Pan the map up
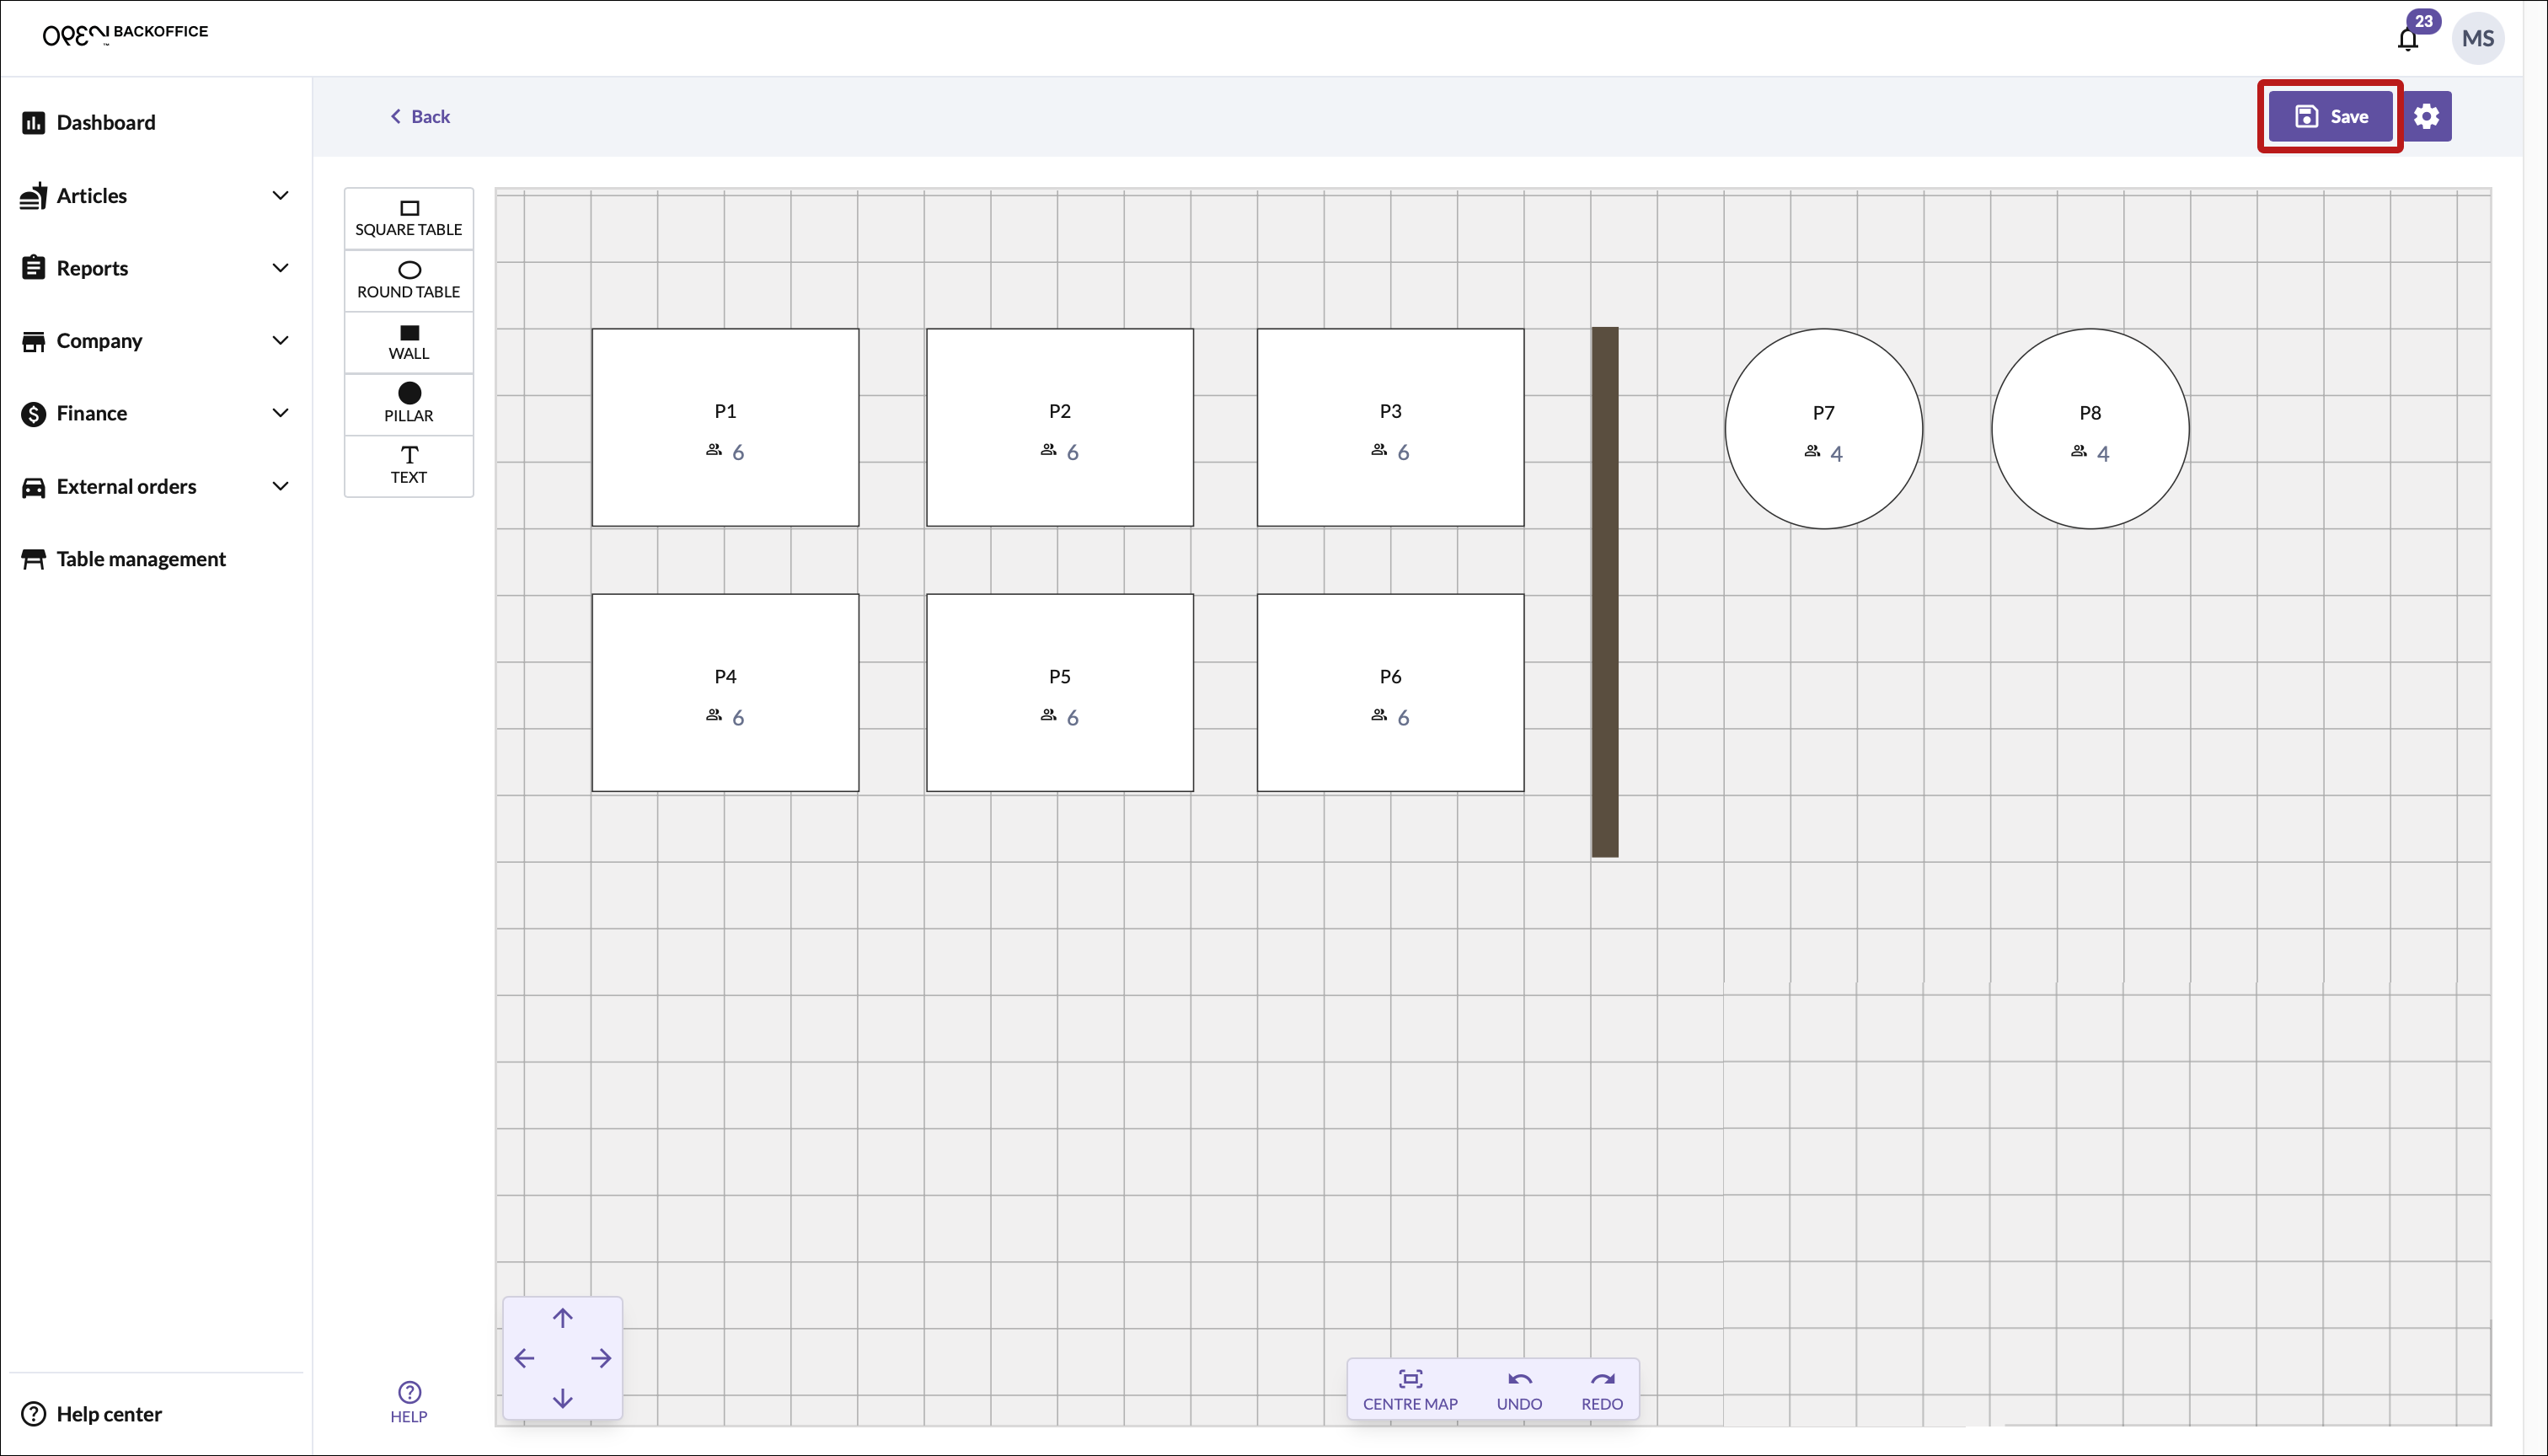2548x1456 pixels. pos(563,1318)
